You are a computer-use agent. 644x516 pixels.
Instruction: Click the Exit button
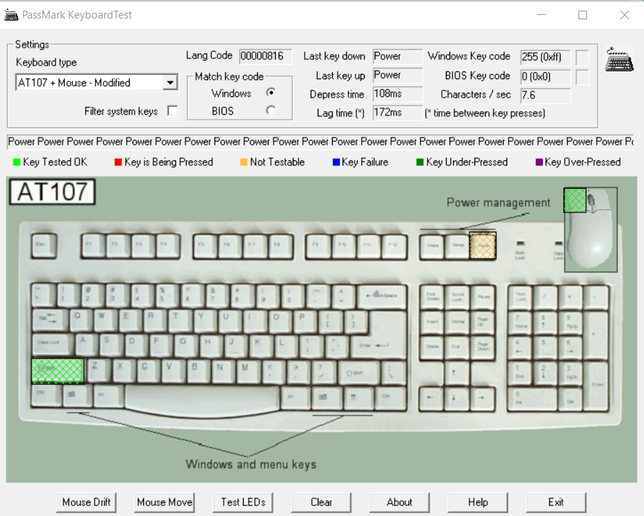(556, 502)
